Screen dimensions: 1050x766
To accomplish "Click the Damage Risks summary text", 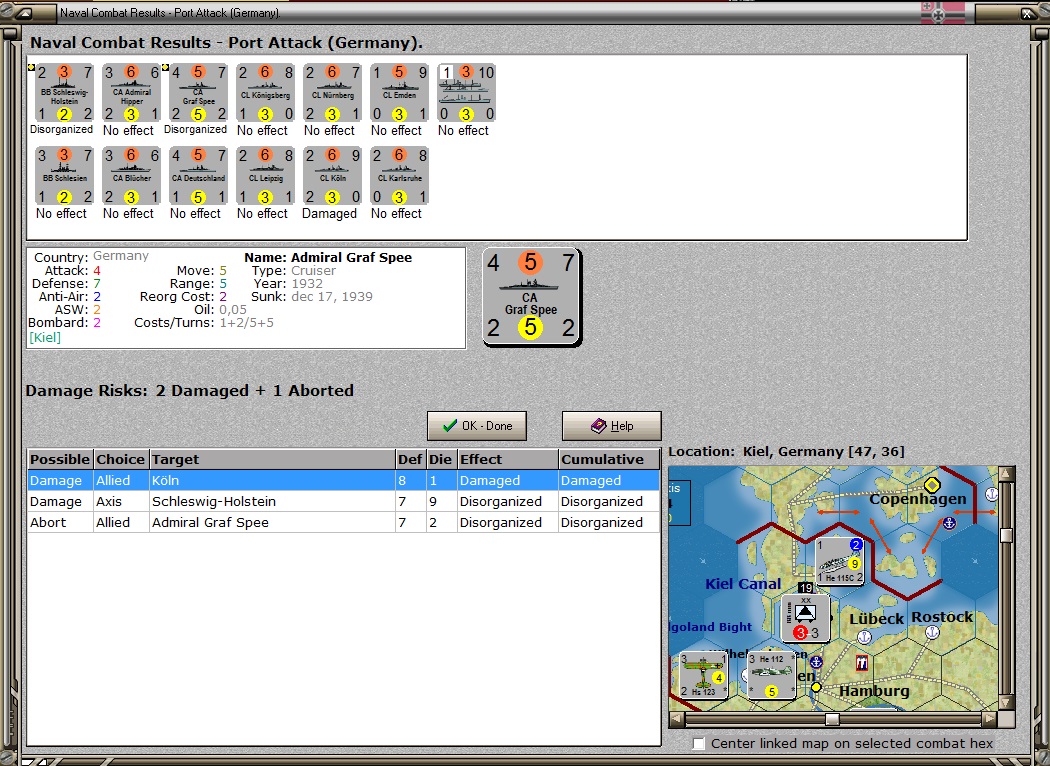I will point(190,390).
